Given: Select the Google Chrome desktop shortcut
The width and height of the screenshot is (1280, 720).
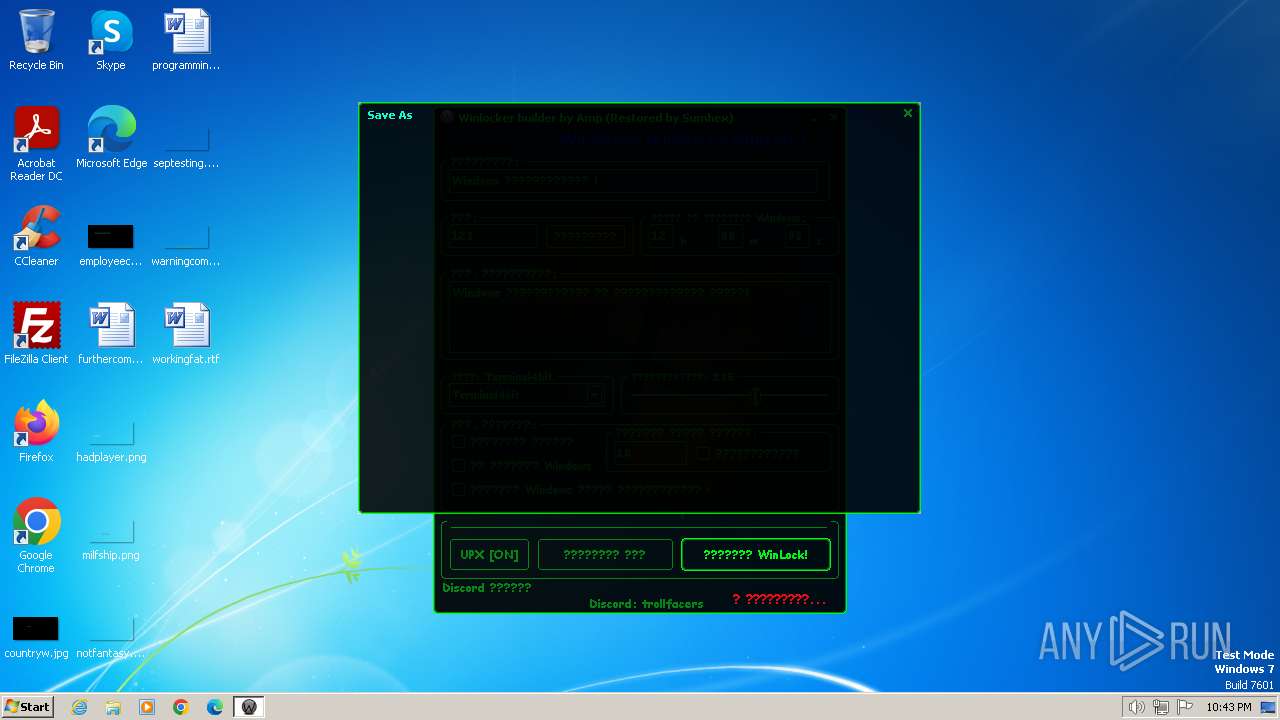Looking at the screenshot, I should click(x=36, y=537).
